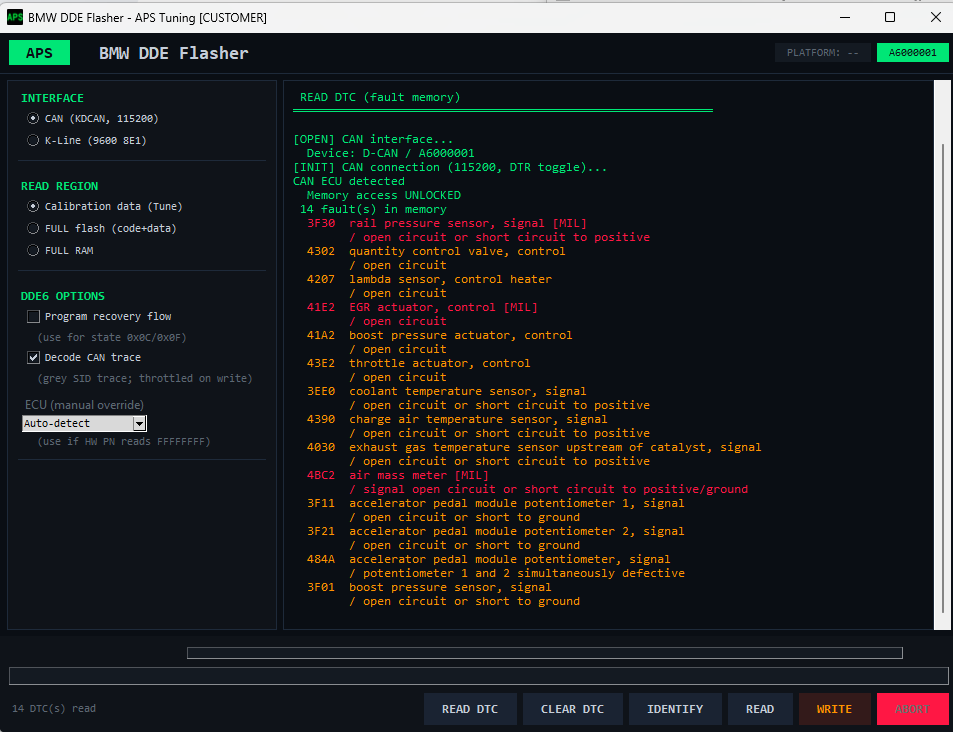Click the upper progress bar
Image resolution: width=953 pixels, height=732 pixels.
point(545,653)
